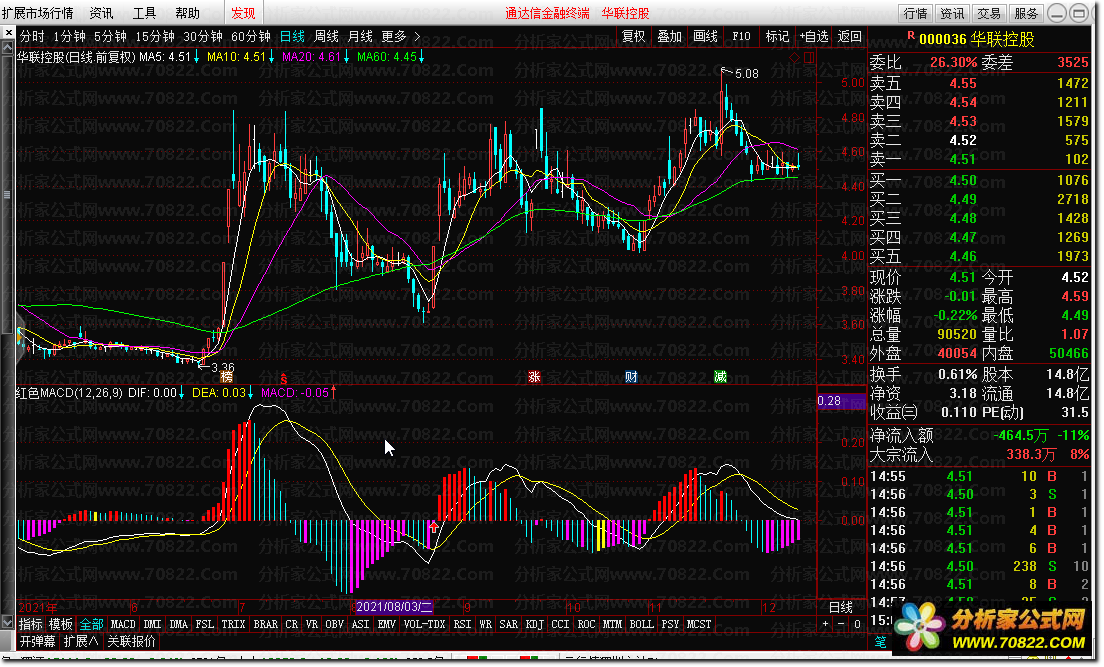Open the 复权 options

click(633, 37)
